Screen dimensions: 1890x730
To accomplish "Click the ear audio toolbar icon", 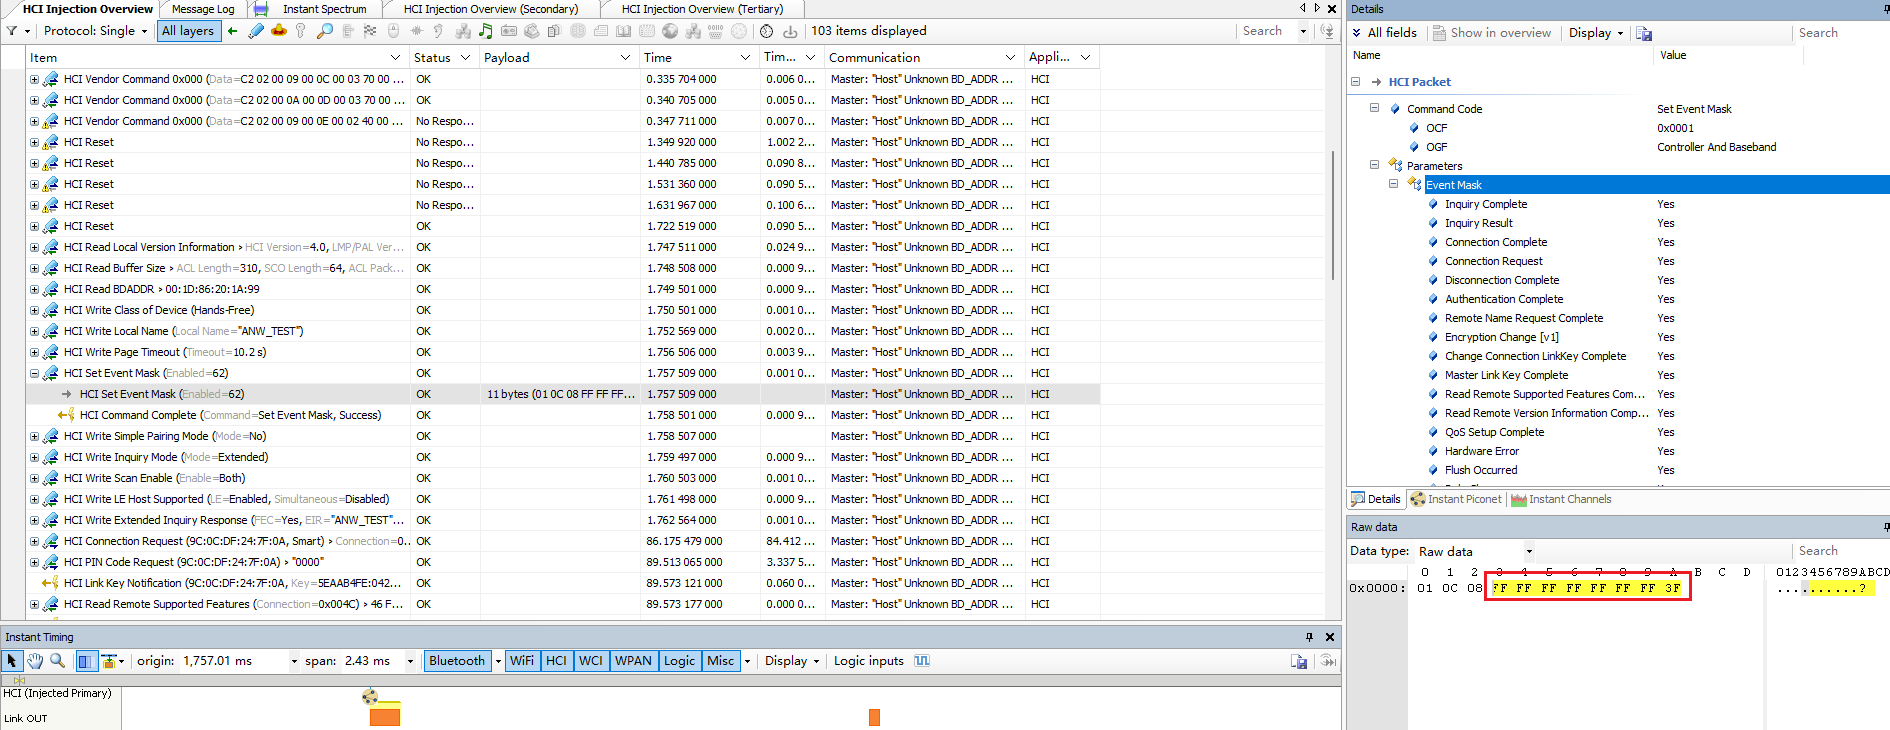I will tap(439, 31).
